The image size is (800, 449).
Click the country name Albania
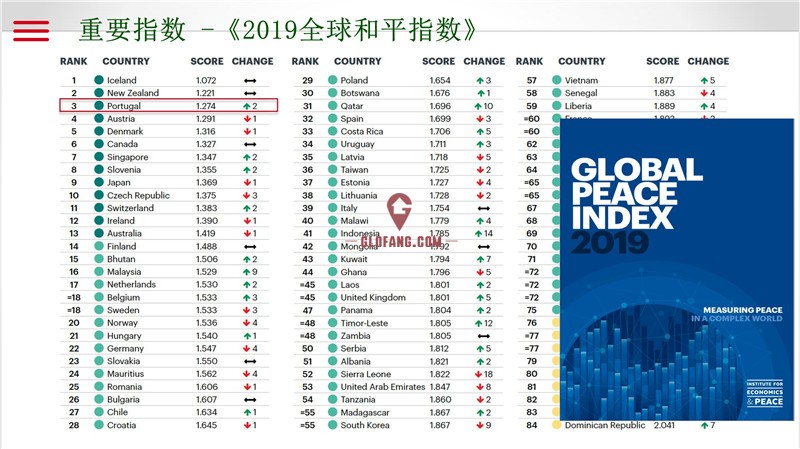[x=355, y=361]
